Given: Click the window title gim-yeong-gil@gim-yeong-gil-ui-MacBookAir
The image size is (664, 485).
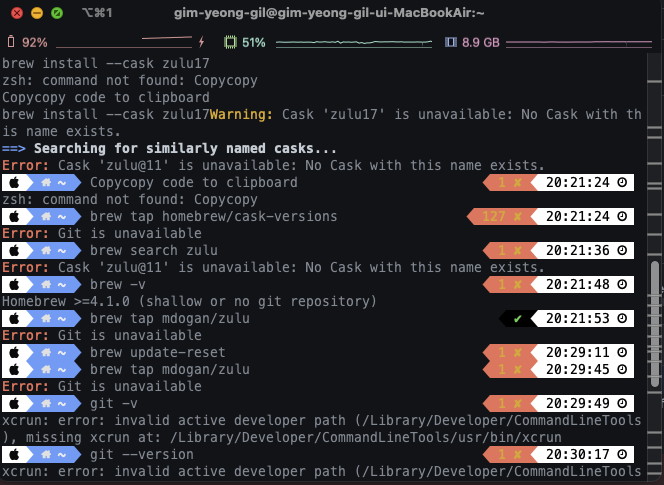Looking at the screenshot, I should click(x=329, y=13).
